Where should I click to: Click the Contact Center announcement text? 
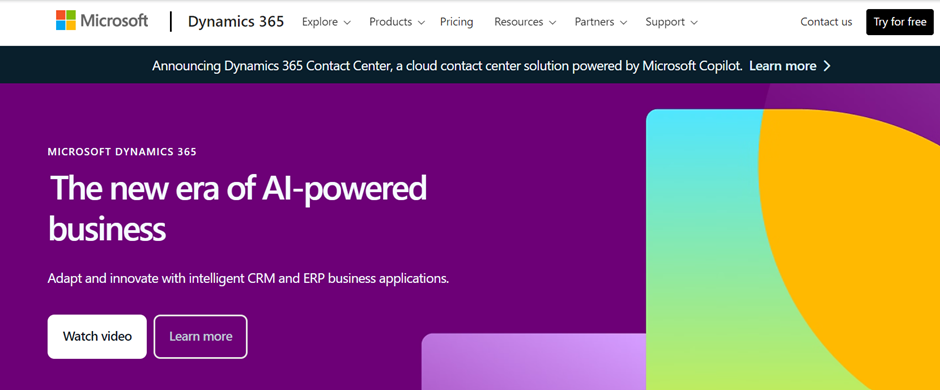[x=447, y=66]
